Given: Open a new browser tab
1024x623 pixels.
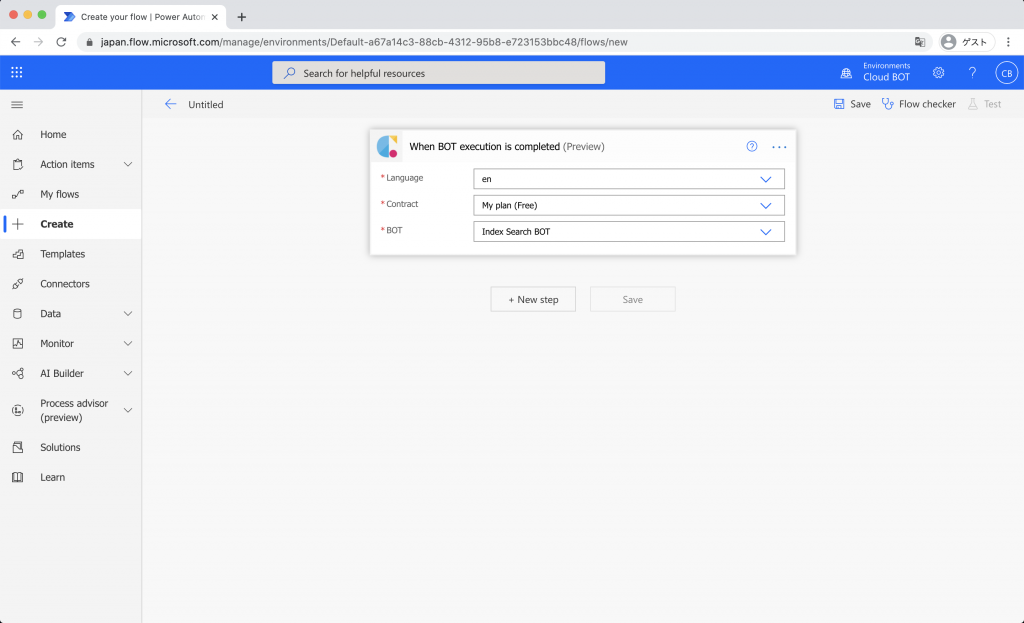Looking at the screenshot, I should [x=242, y=17].
